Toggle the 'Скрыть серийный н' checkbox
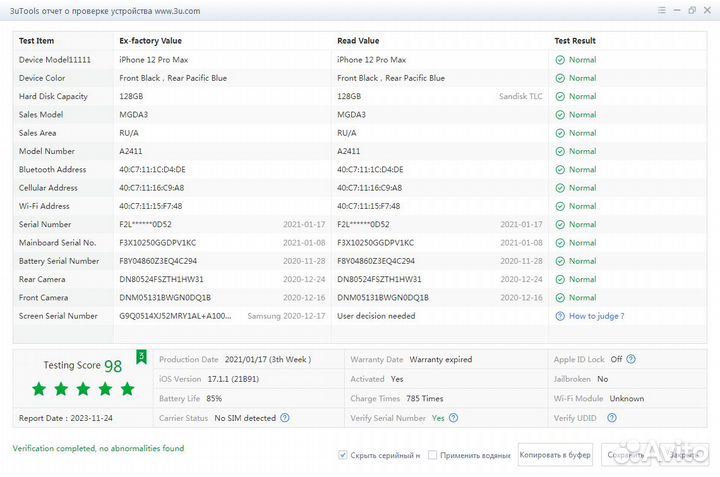Image resolution: width=720 pixels, height=477 pixels. 343,455
